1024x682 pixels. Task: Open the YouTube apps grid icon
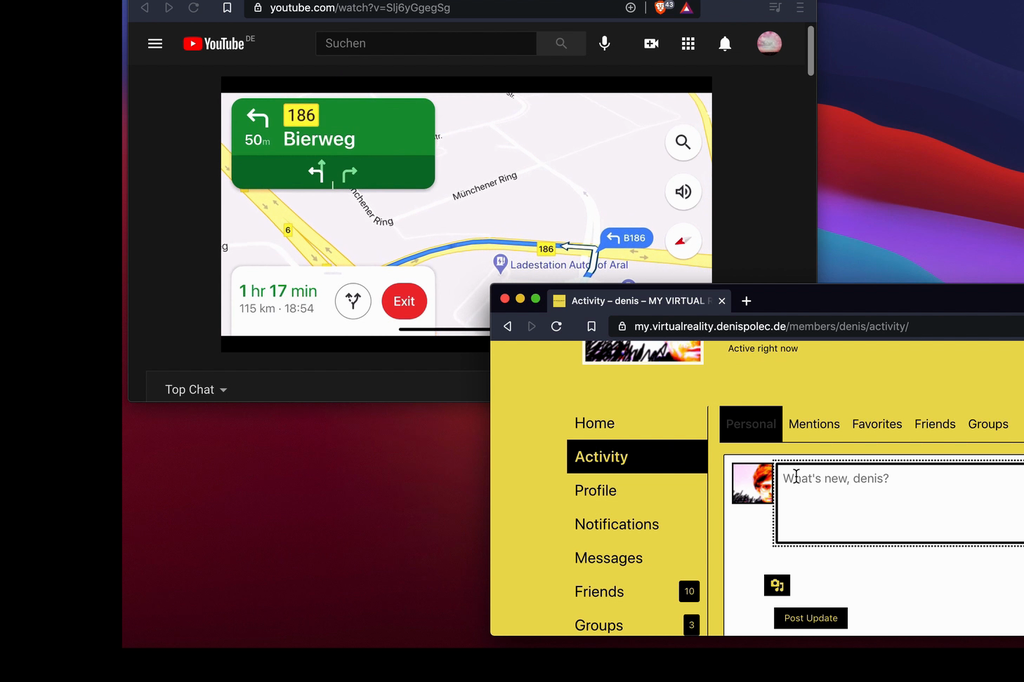click(x=688, y=43)
